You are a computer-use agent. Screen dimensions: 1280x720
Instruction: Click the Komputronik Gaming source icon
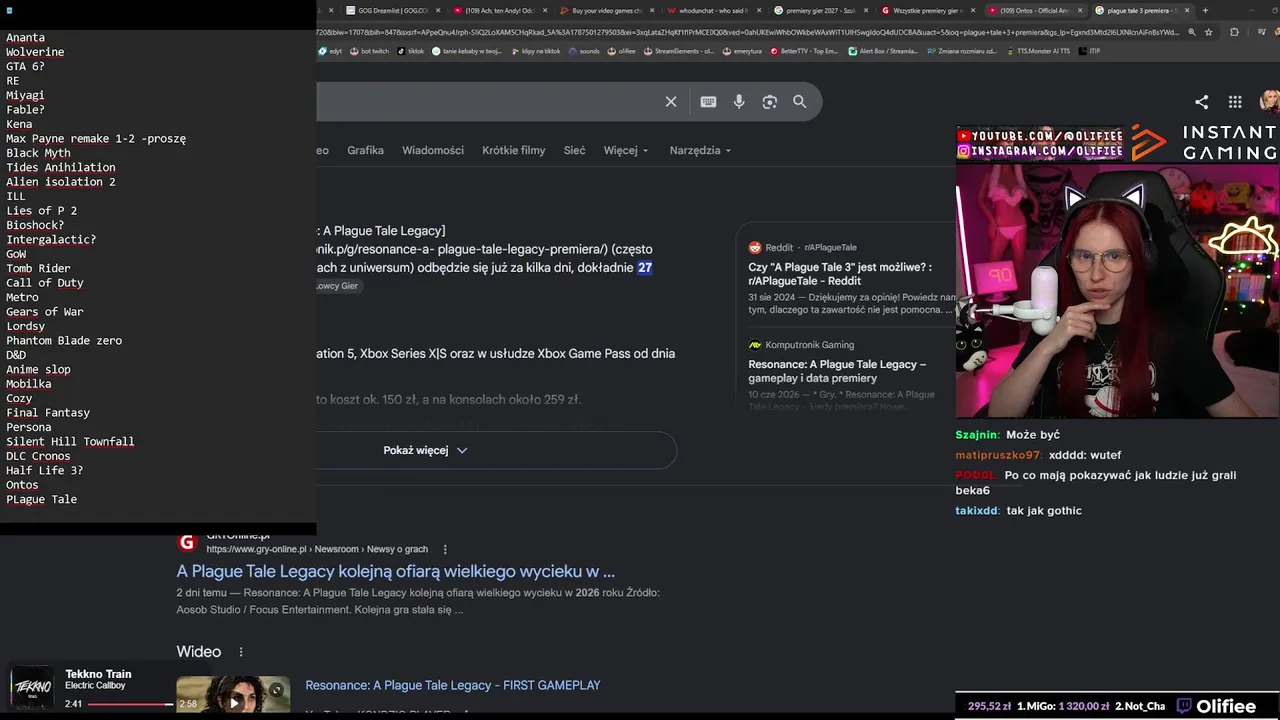pos(755,345)
